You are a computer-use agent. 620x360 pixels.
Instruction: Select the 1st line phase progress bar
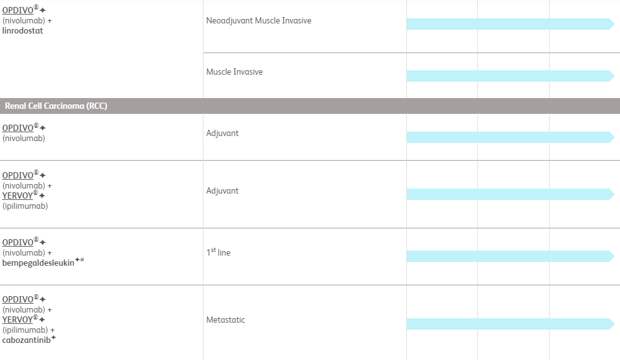[510, 256]
